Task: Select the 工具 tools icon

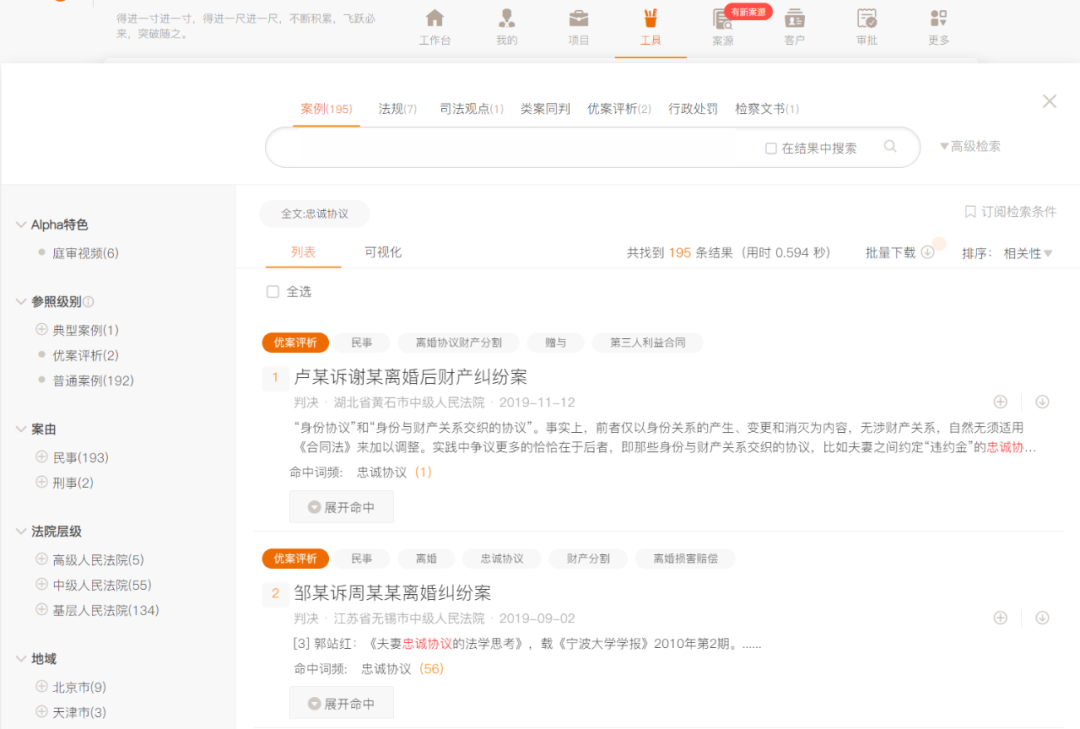Action: [x=650, y=19]
